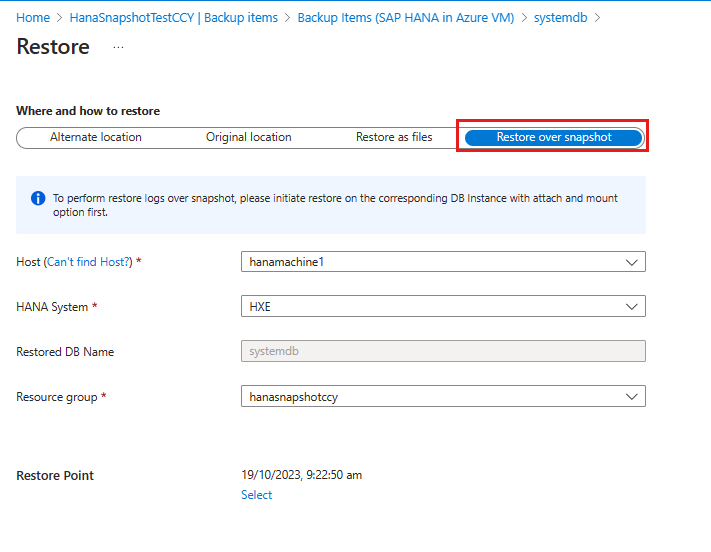Click the Host dropdown chevron arrow
The height and width of the screenshot is (552, 711).
click(x=632, y=262)
